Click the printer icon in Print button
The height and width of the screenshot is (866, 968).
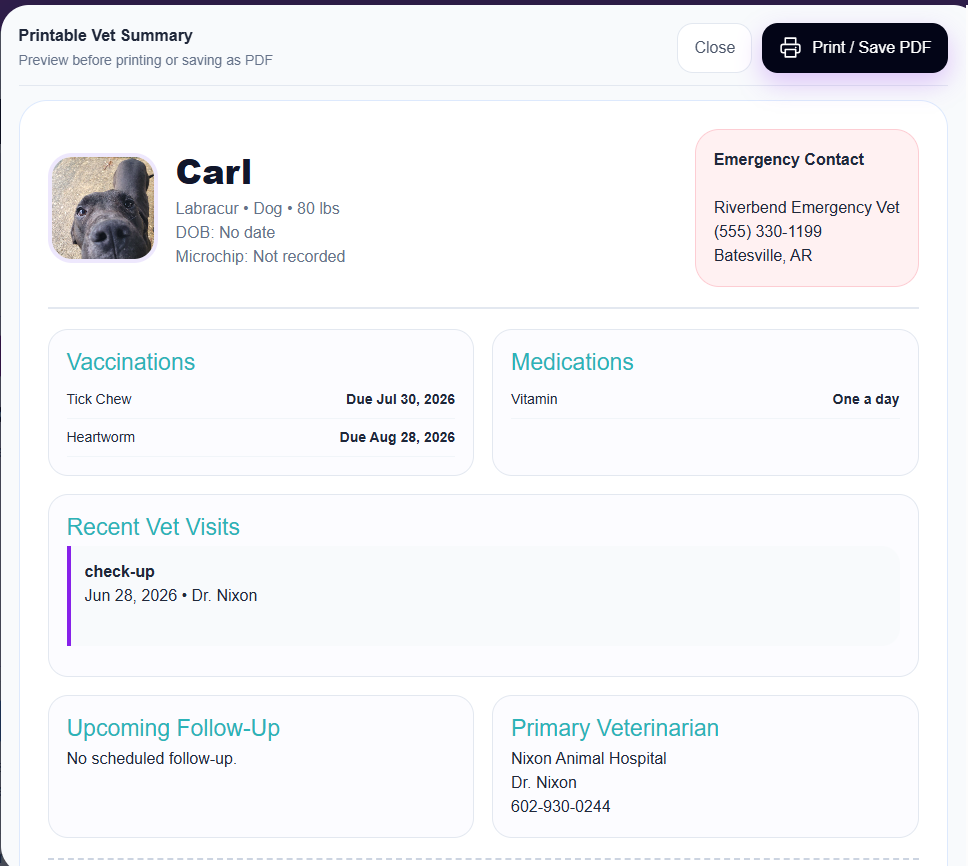coord(790,48)
